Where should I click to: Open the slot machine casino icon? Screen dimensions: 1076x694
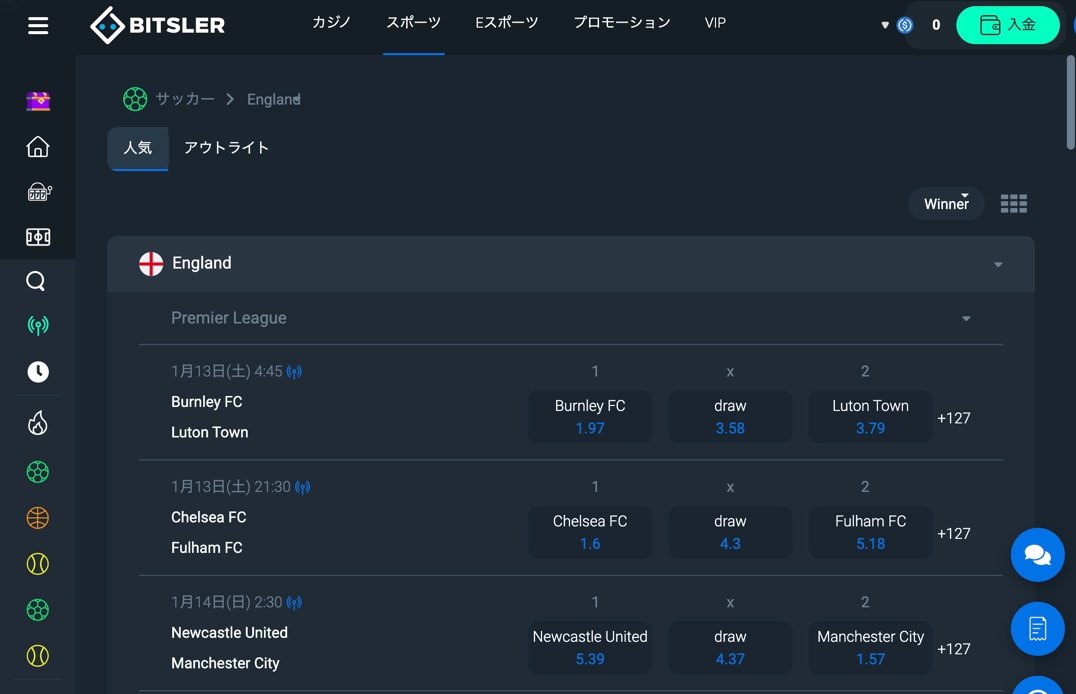pos(38,192)
